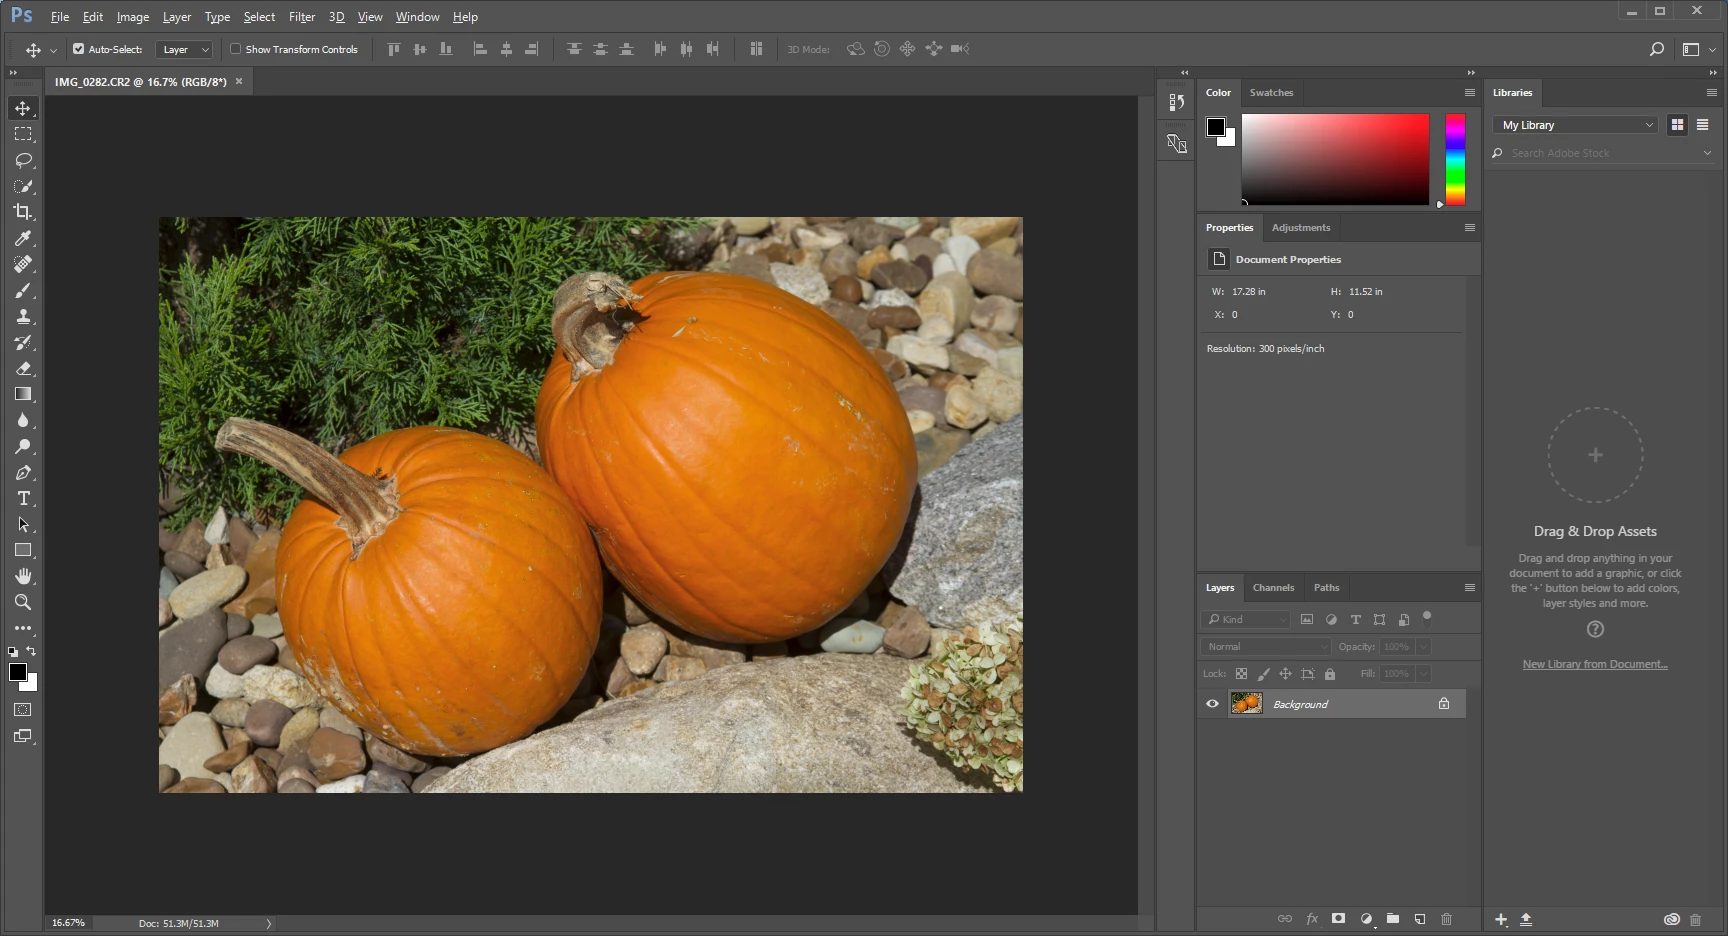Select the Lasso tool
The height and width of the screenshot is (936, 1728).
pos(23,160)
